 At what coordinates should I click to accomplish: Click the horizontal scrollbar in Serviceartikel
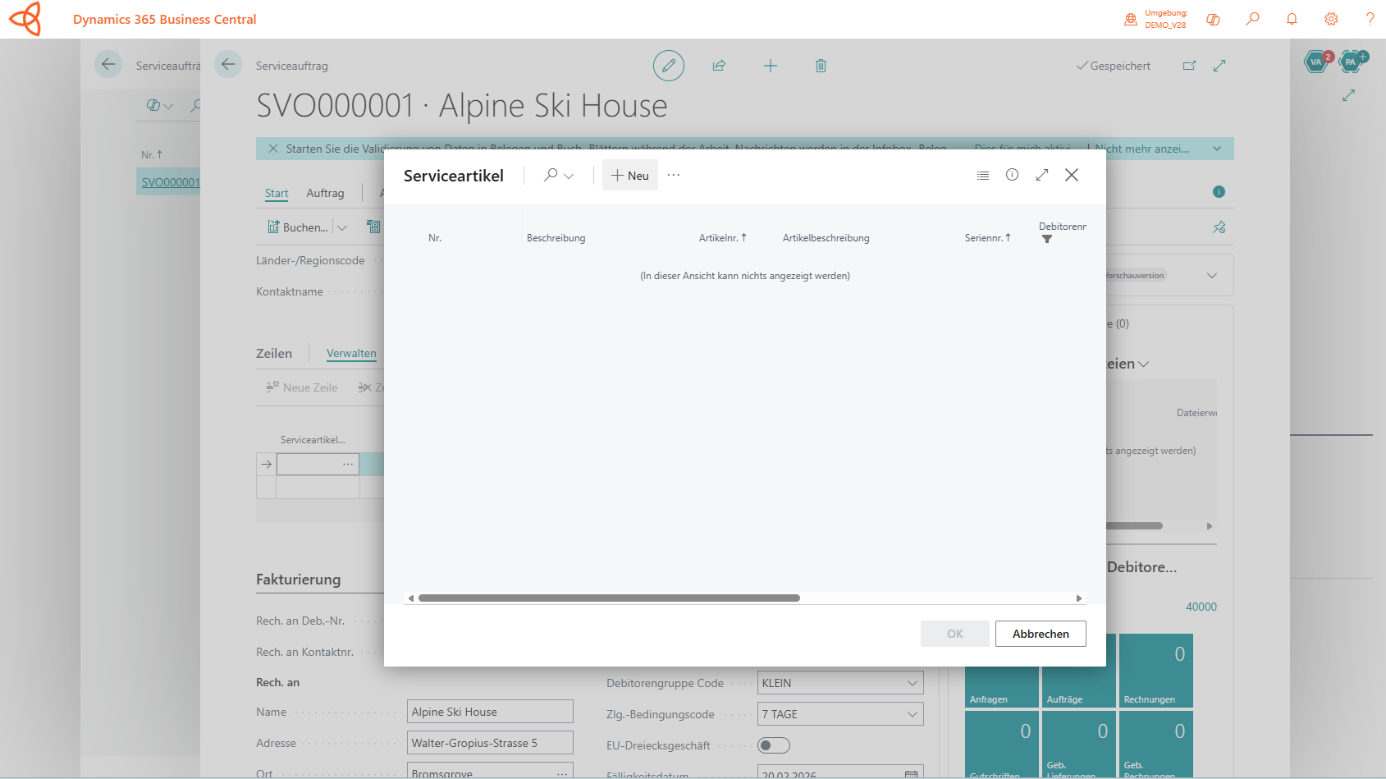pos(609,598)
